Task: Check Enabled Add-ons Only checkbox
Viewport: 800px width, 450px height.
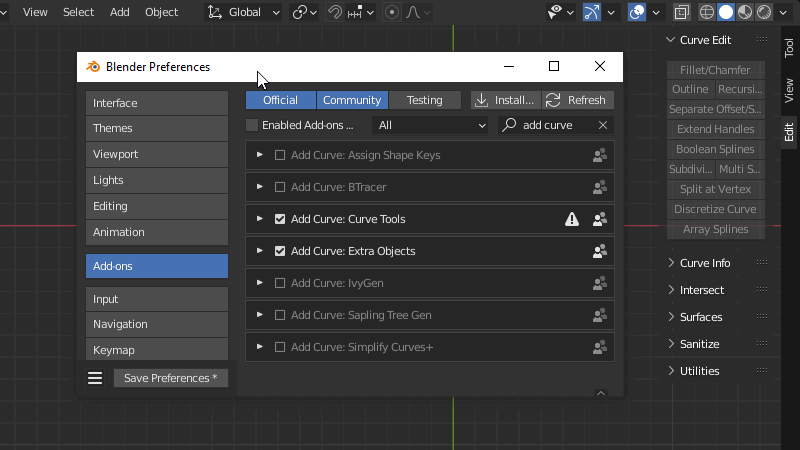Action: pos(252,125)
